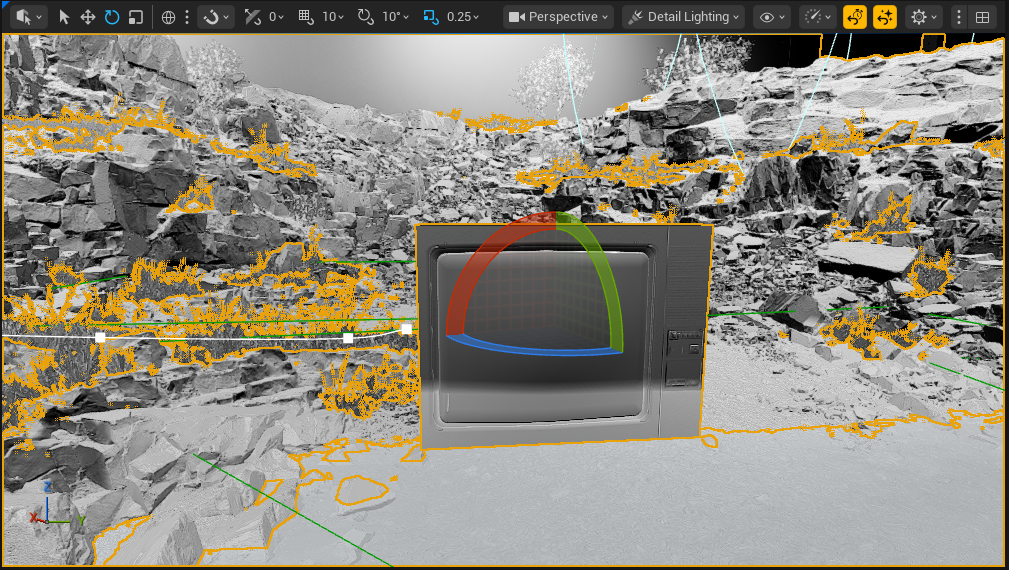The image size is (1009, 570).
Task: Open the performance and scalability gauge dropdown
Action: pos(818,17)
